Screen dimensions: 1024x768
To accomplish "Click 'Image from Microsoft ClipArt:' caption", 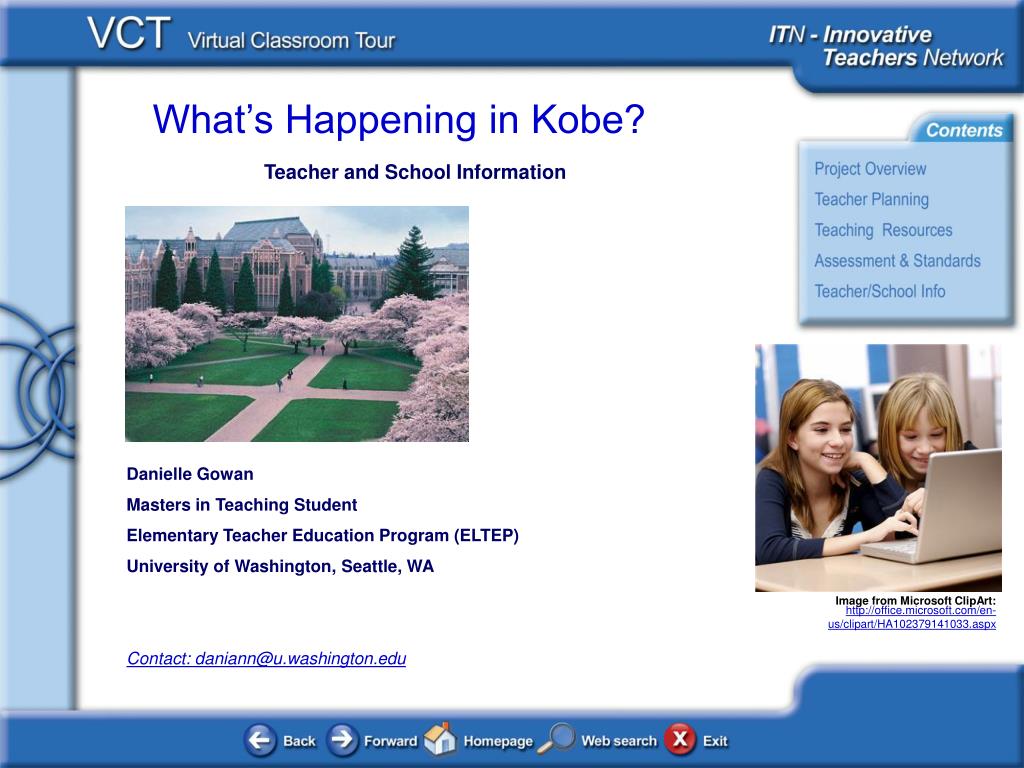I will [916, 600].
